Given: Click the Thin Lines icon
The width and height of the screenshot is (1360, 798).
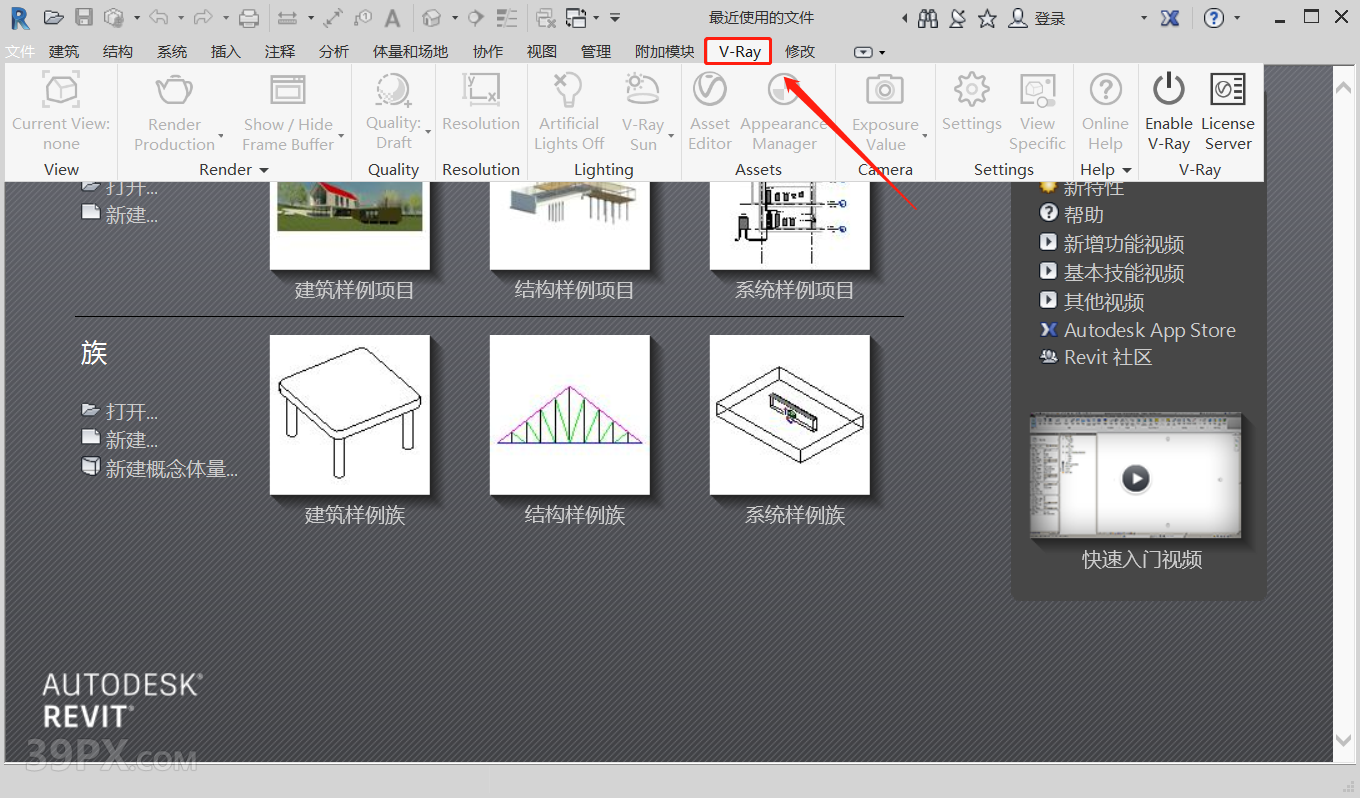Looking at the screenshot, I should pyautogui.click(x=508, y=17).
